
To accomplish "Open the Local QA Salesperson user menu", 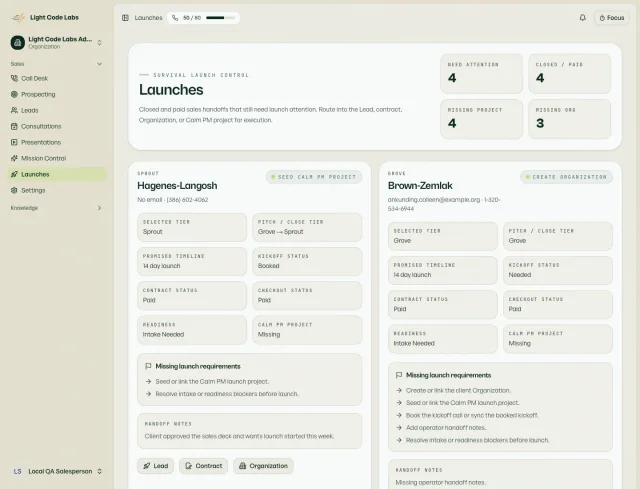I will (x=57, y=471).
